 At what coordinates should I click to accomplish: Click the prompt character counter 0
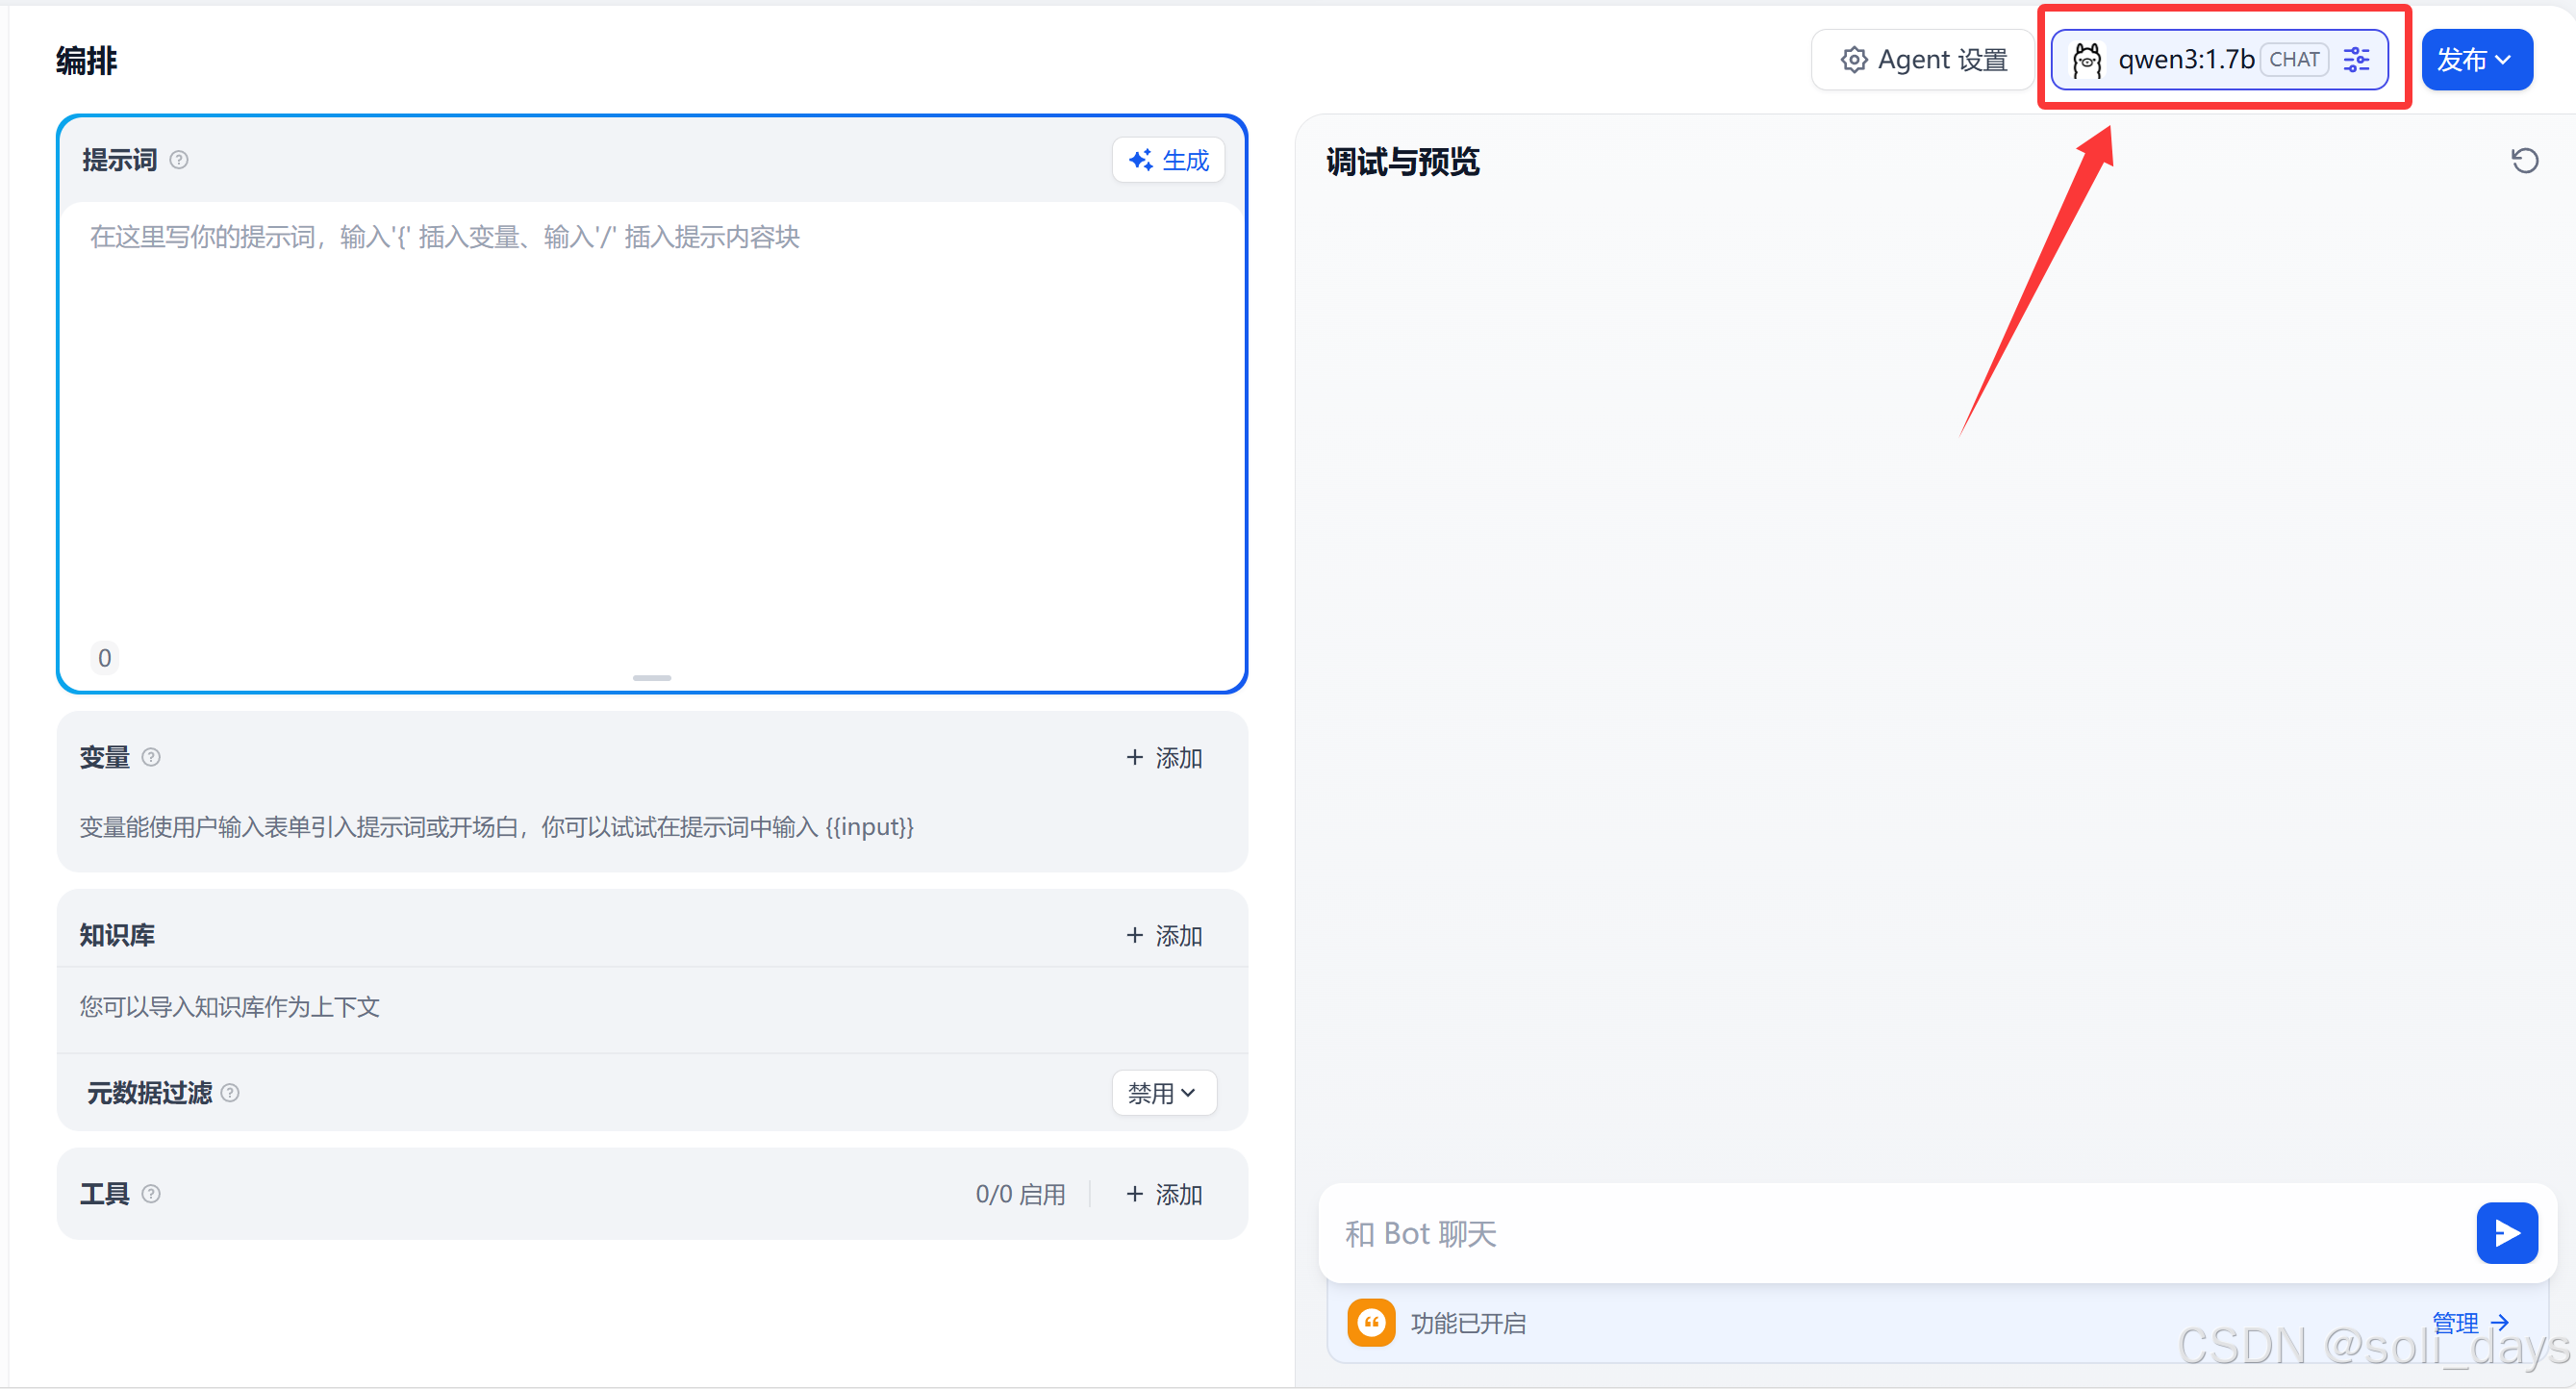105,658
